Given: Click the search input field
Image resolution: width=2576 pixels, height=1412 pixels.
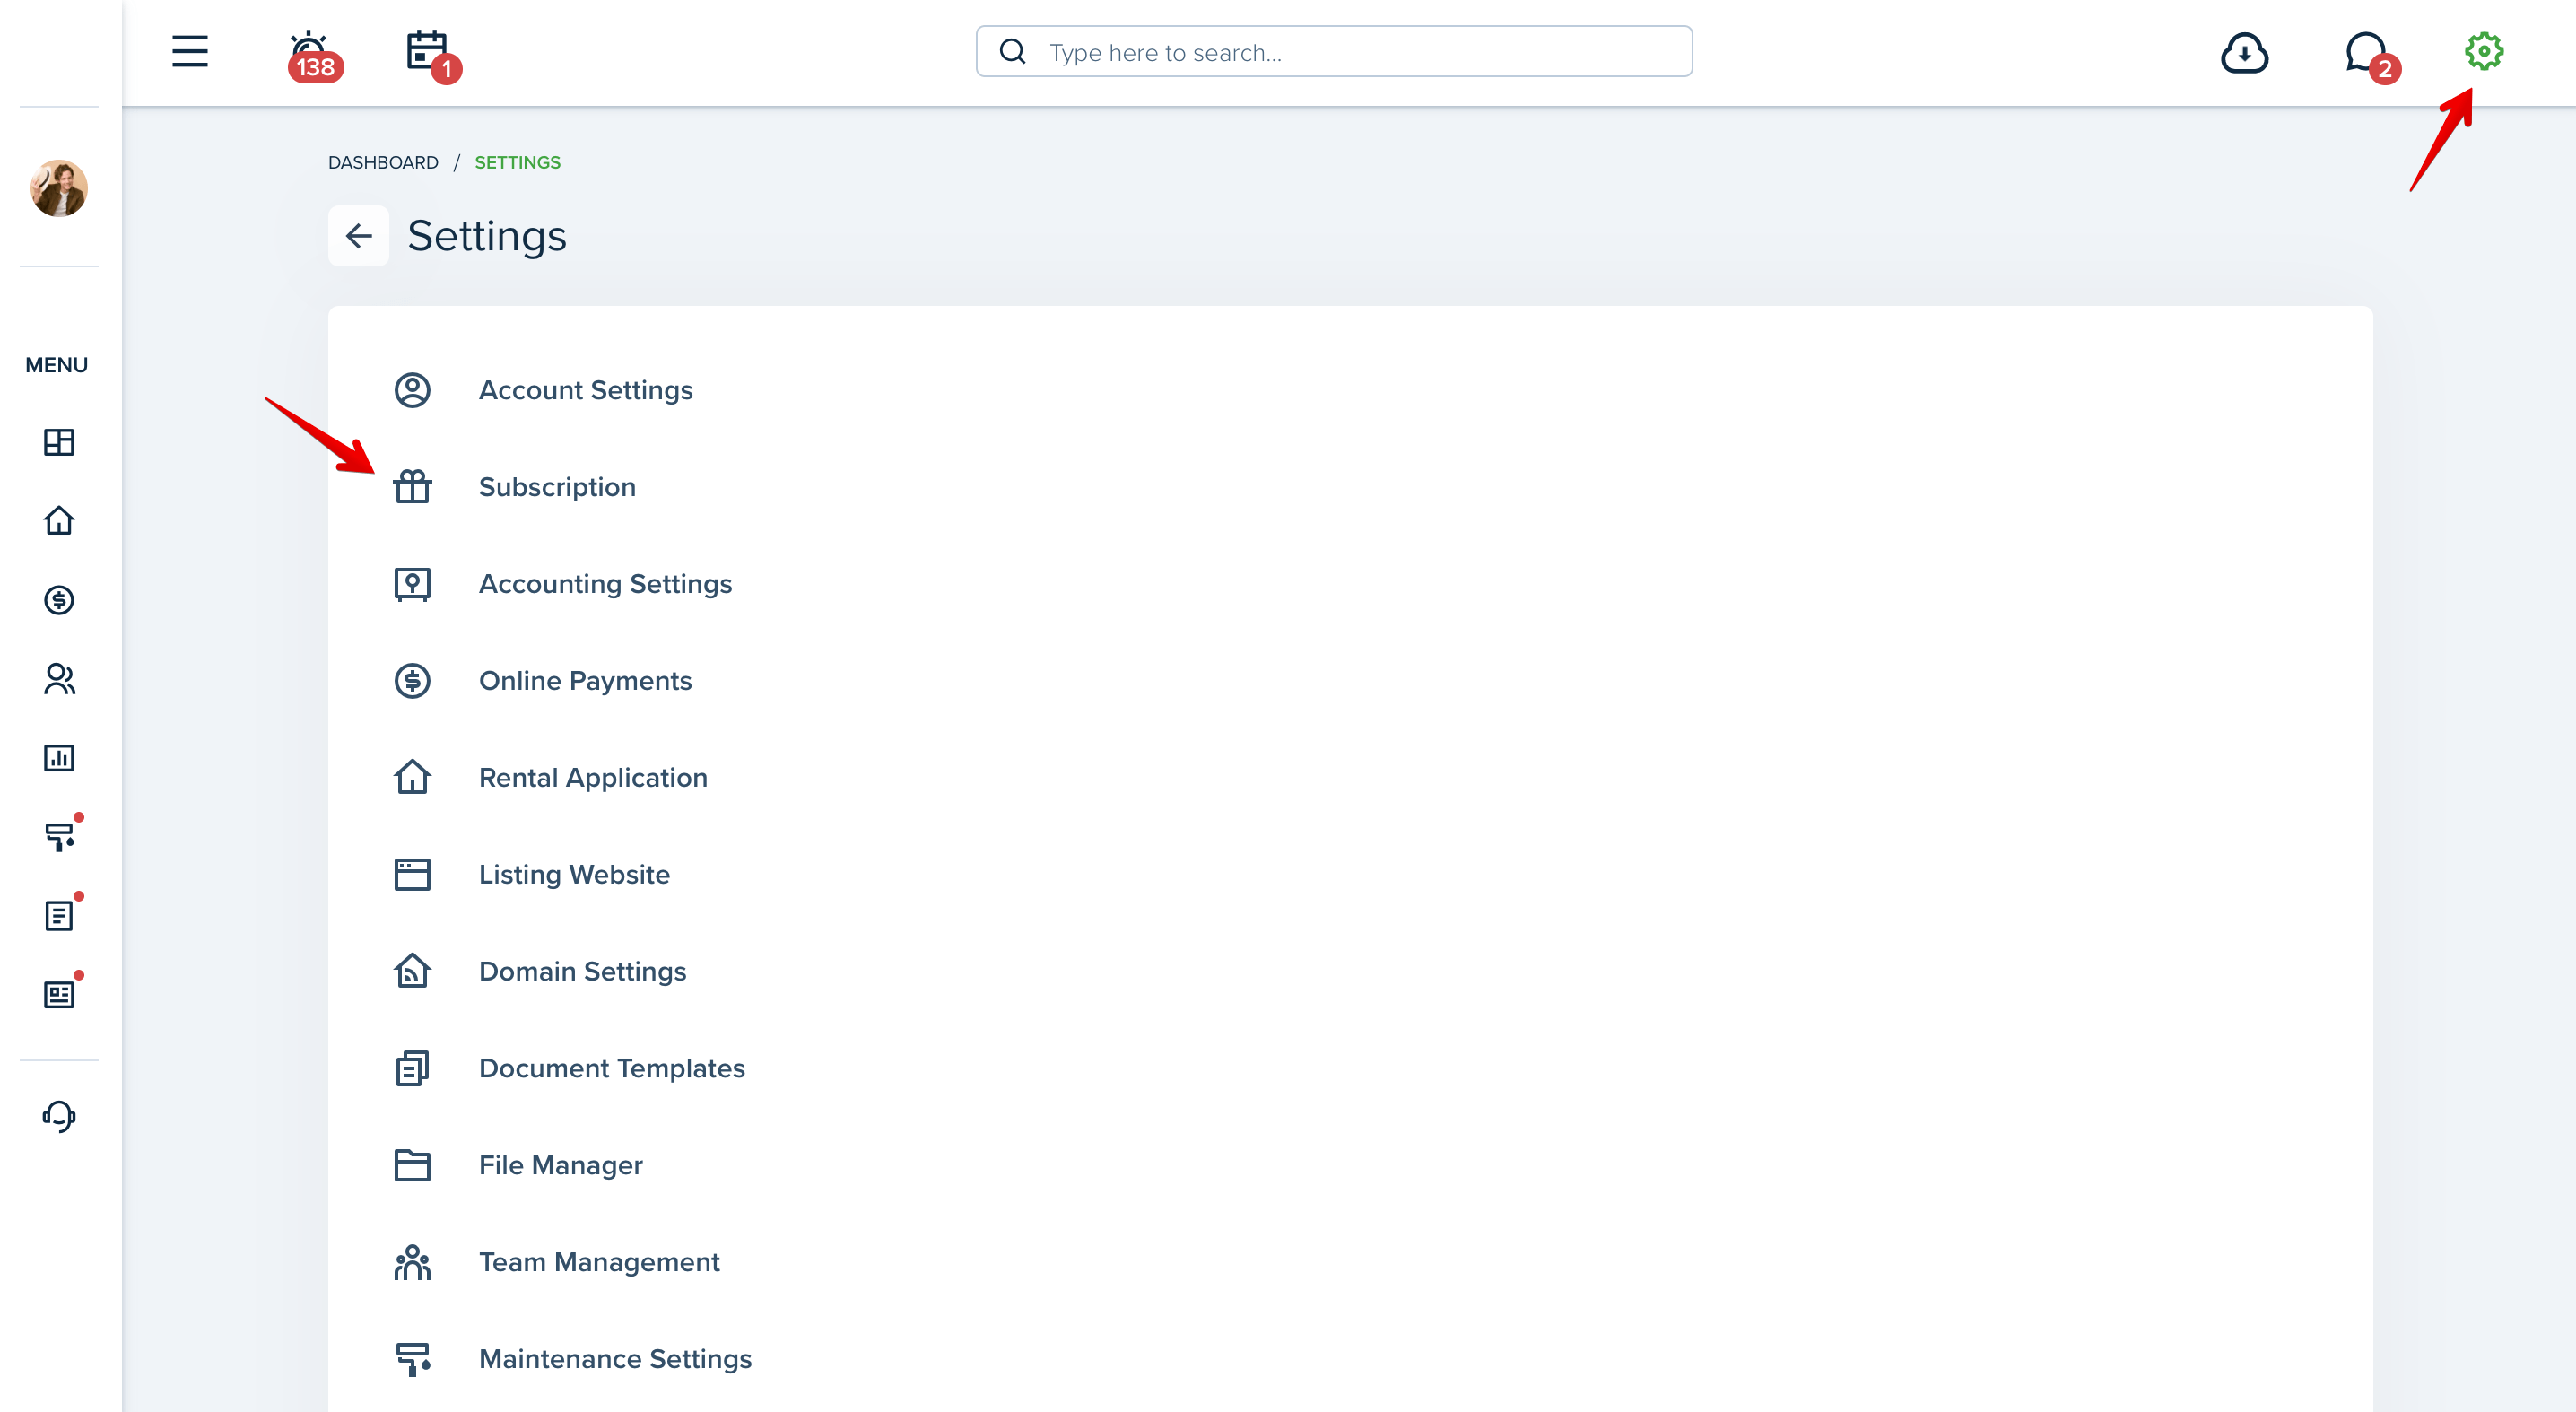Looking at the screenshot, I should (x=1334, y=52).
